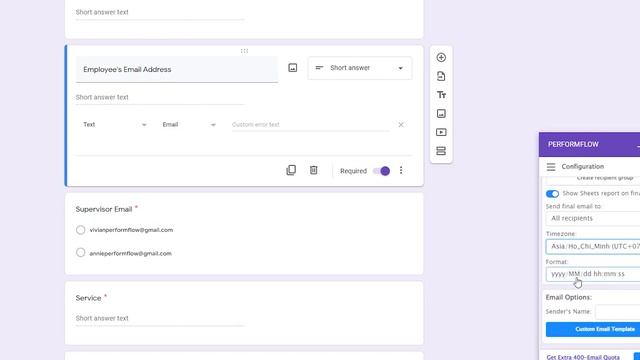Remove the response validation rule

401,125
